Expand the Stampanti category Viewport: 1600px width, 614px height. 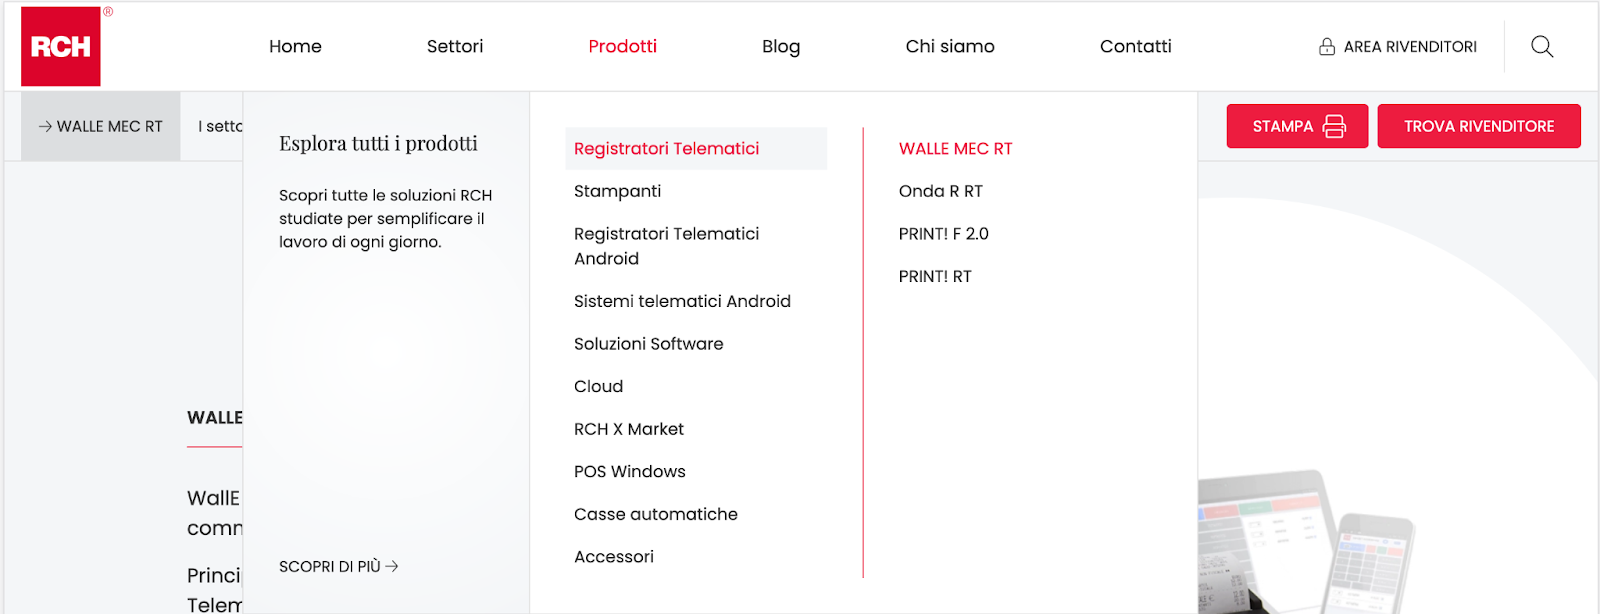coord(617,191)
